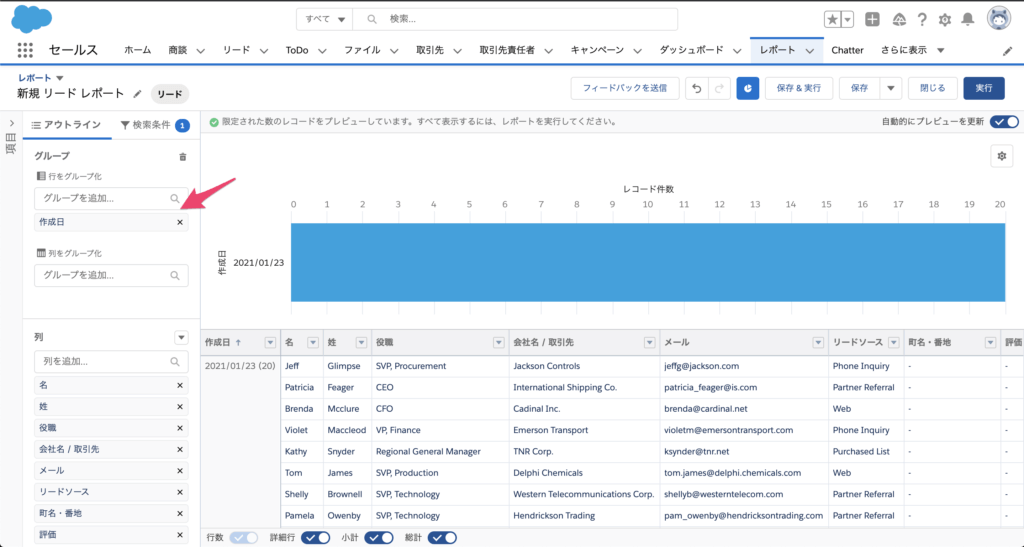Click the 保存 & 実行 button

[799, 88]
